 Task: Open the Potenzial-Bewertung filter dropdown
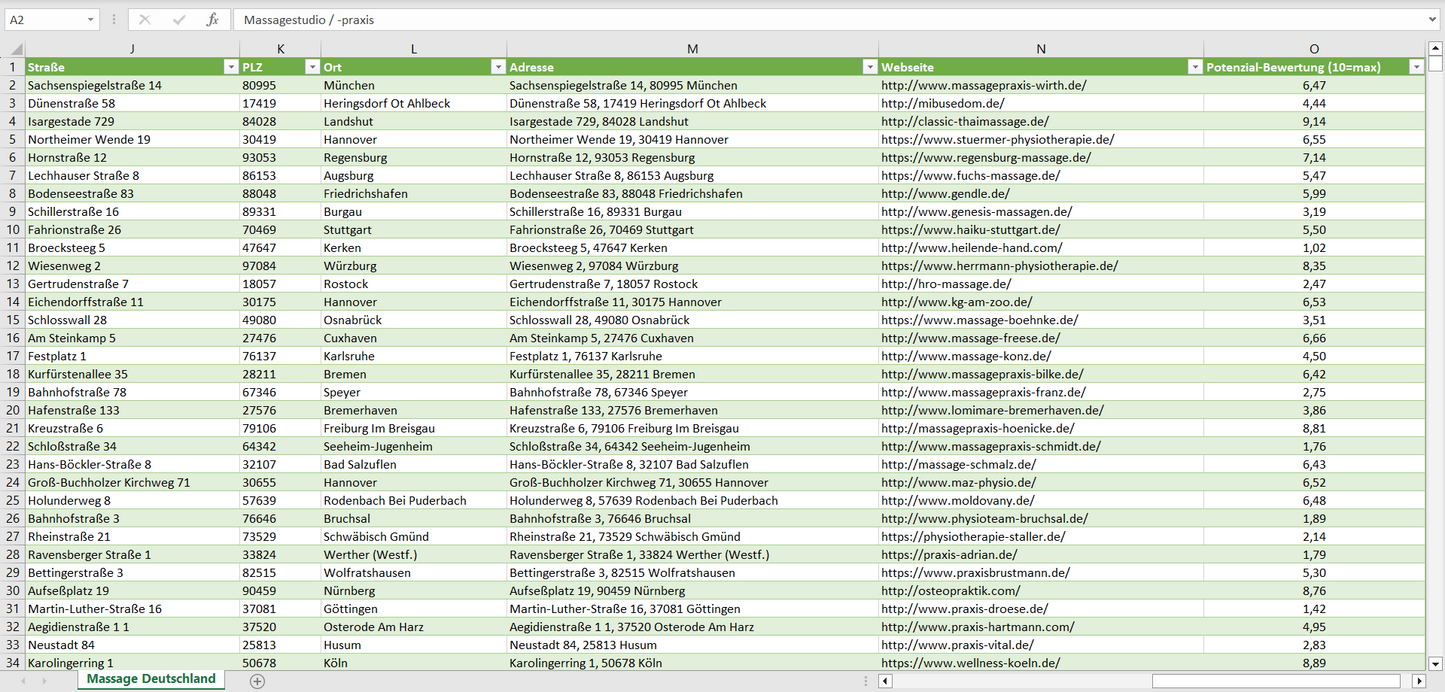pos(1416,65)
